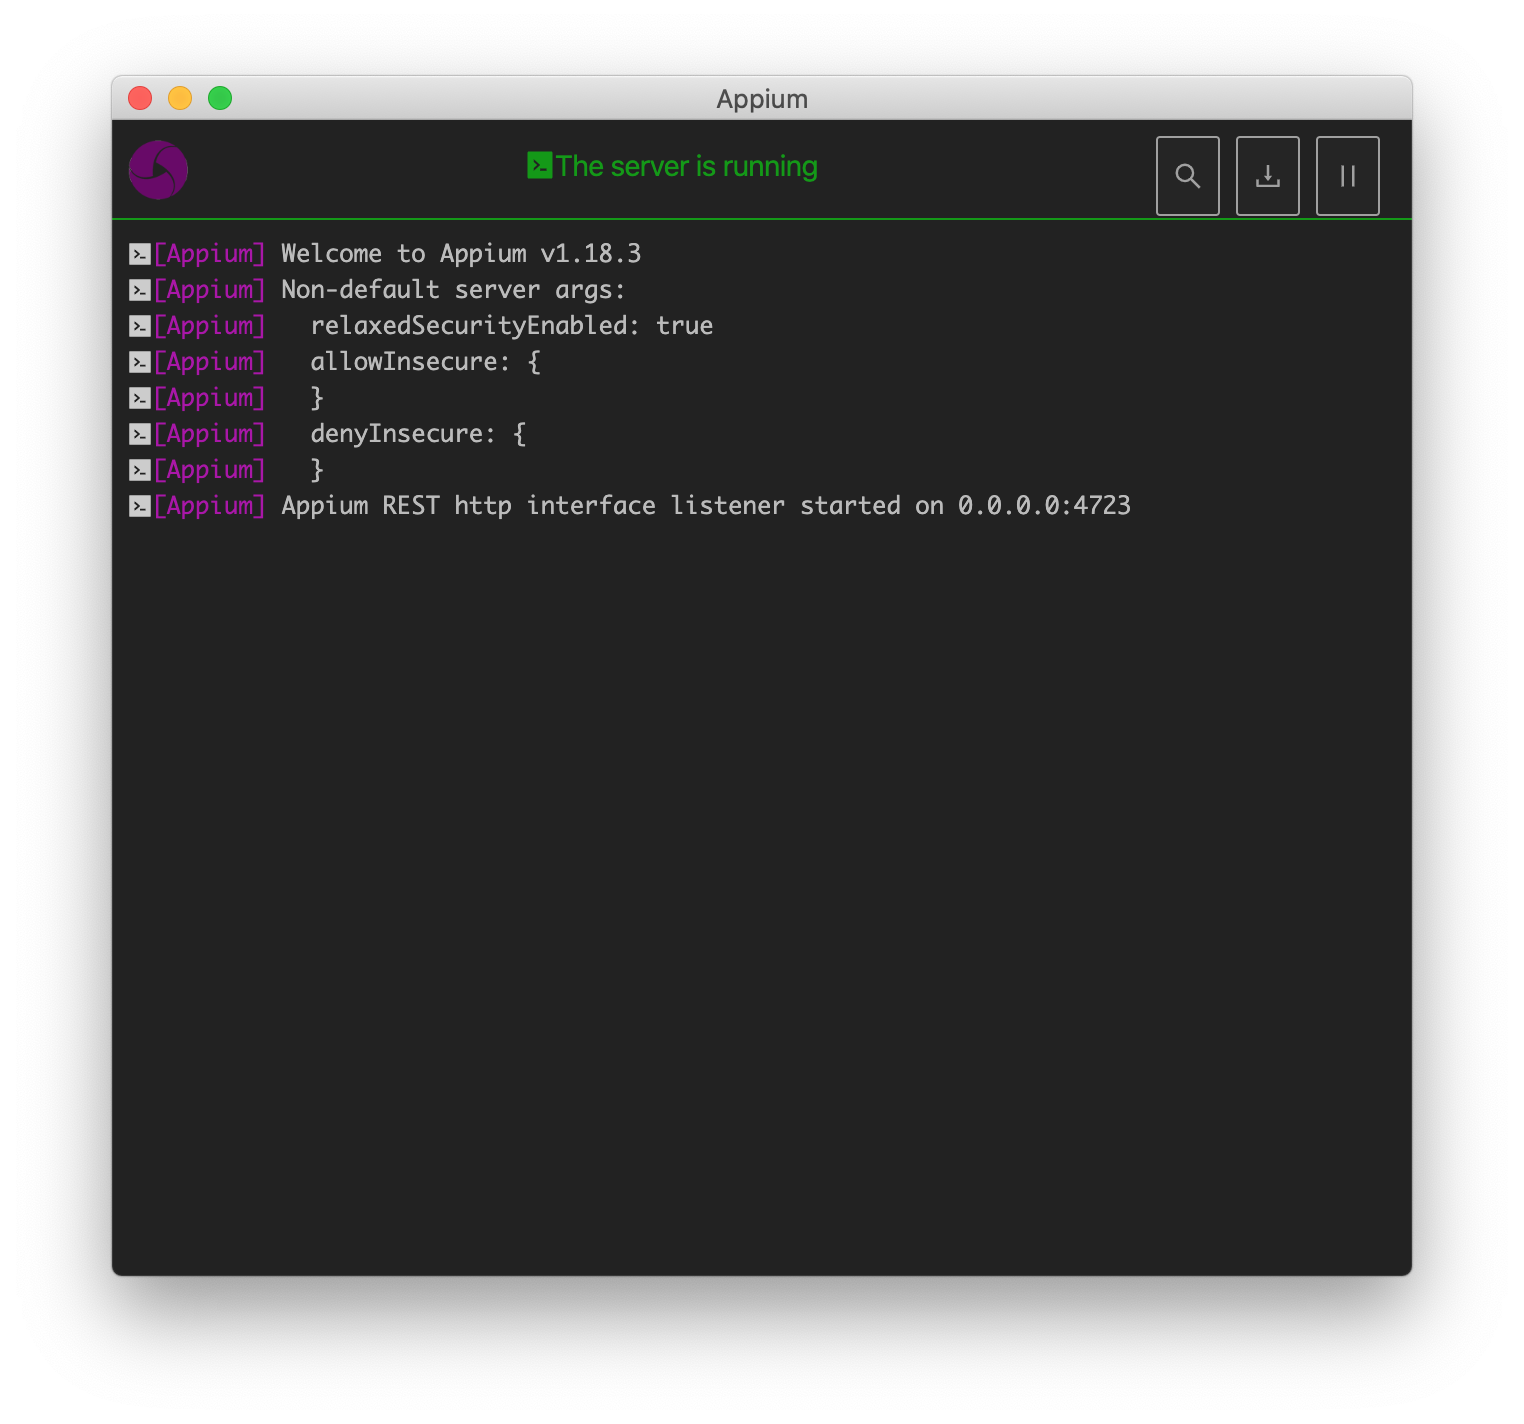Select 'allowInsecure: {' log entry
This screenshot has width=1524, height=1424.
[425, 362]
